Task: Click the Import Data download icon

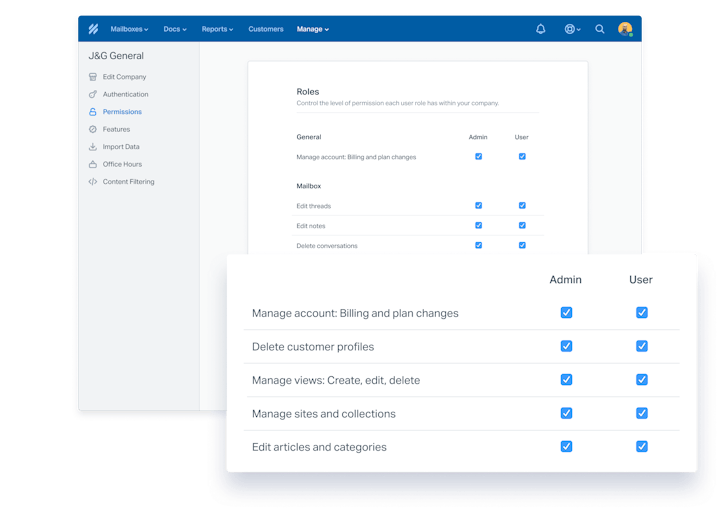Action: point(93,147)
